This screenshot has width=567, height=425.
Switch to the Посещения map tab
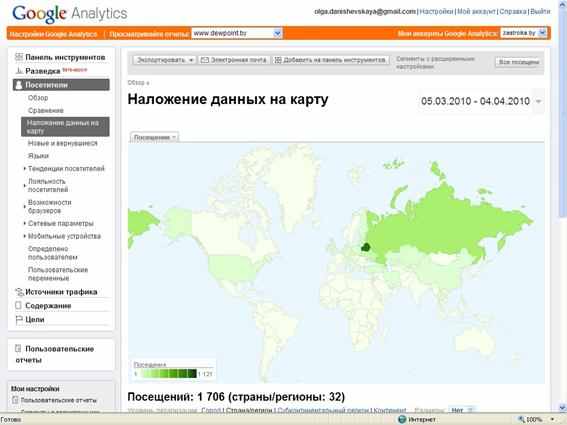click(154, 137)
